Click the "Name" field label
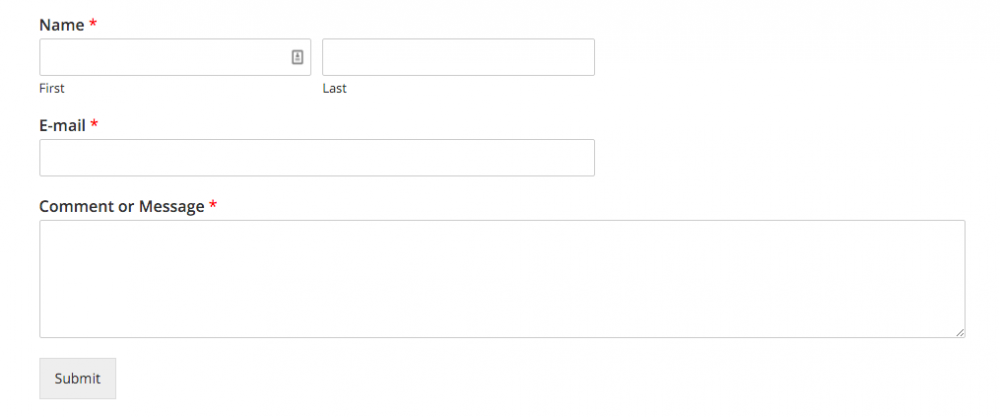The image size is (1000, 417). tap(61, 24)
